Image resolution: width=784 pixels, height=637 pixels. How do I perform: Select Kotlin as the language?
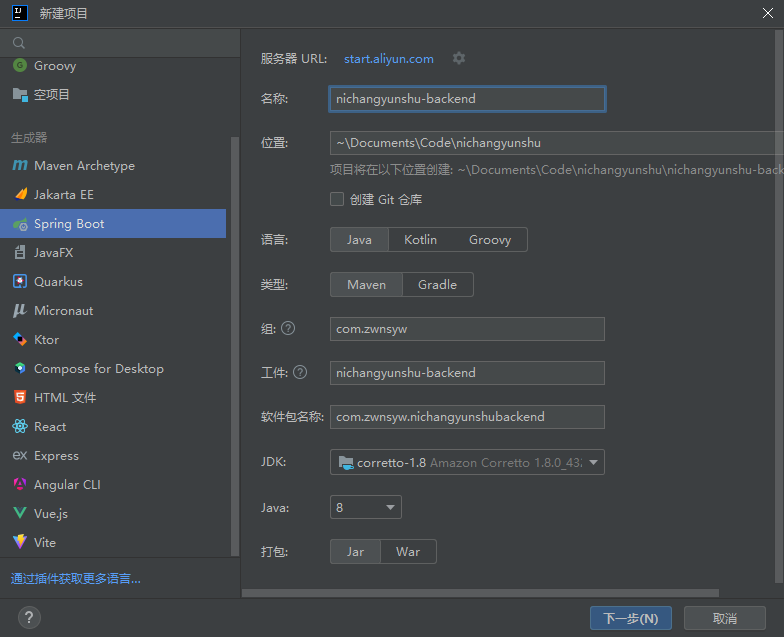point(420,240)
